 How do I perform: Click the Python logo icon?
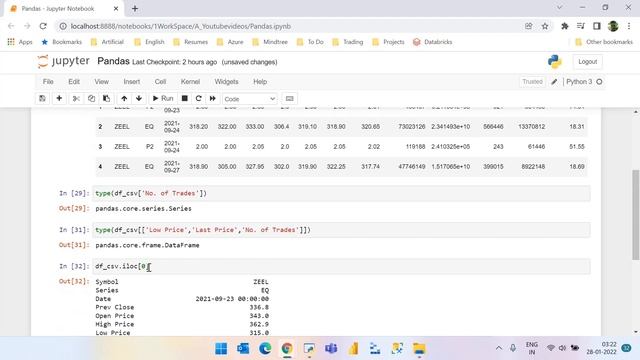point(555,62)
